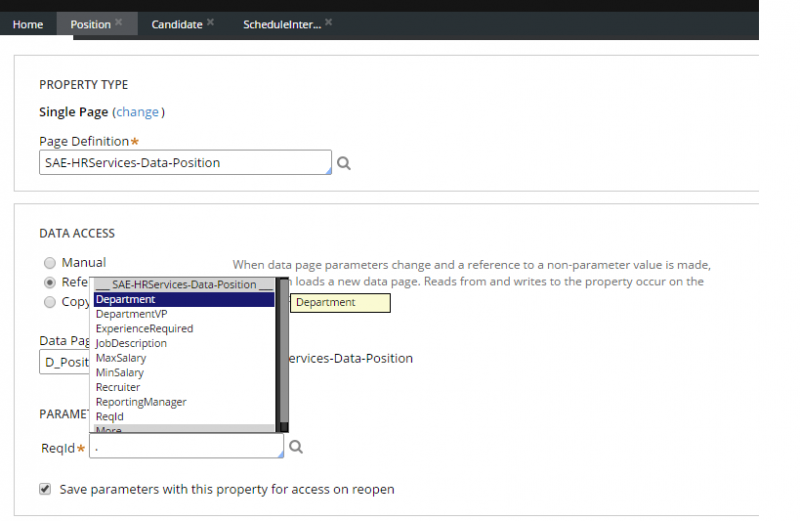Viewport: 800px width, 521px height.
Task: Choose MaxSalary from the list
Action: [184, 358]
